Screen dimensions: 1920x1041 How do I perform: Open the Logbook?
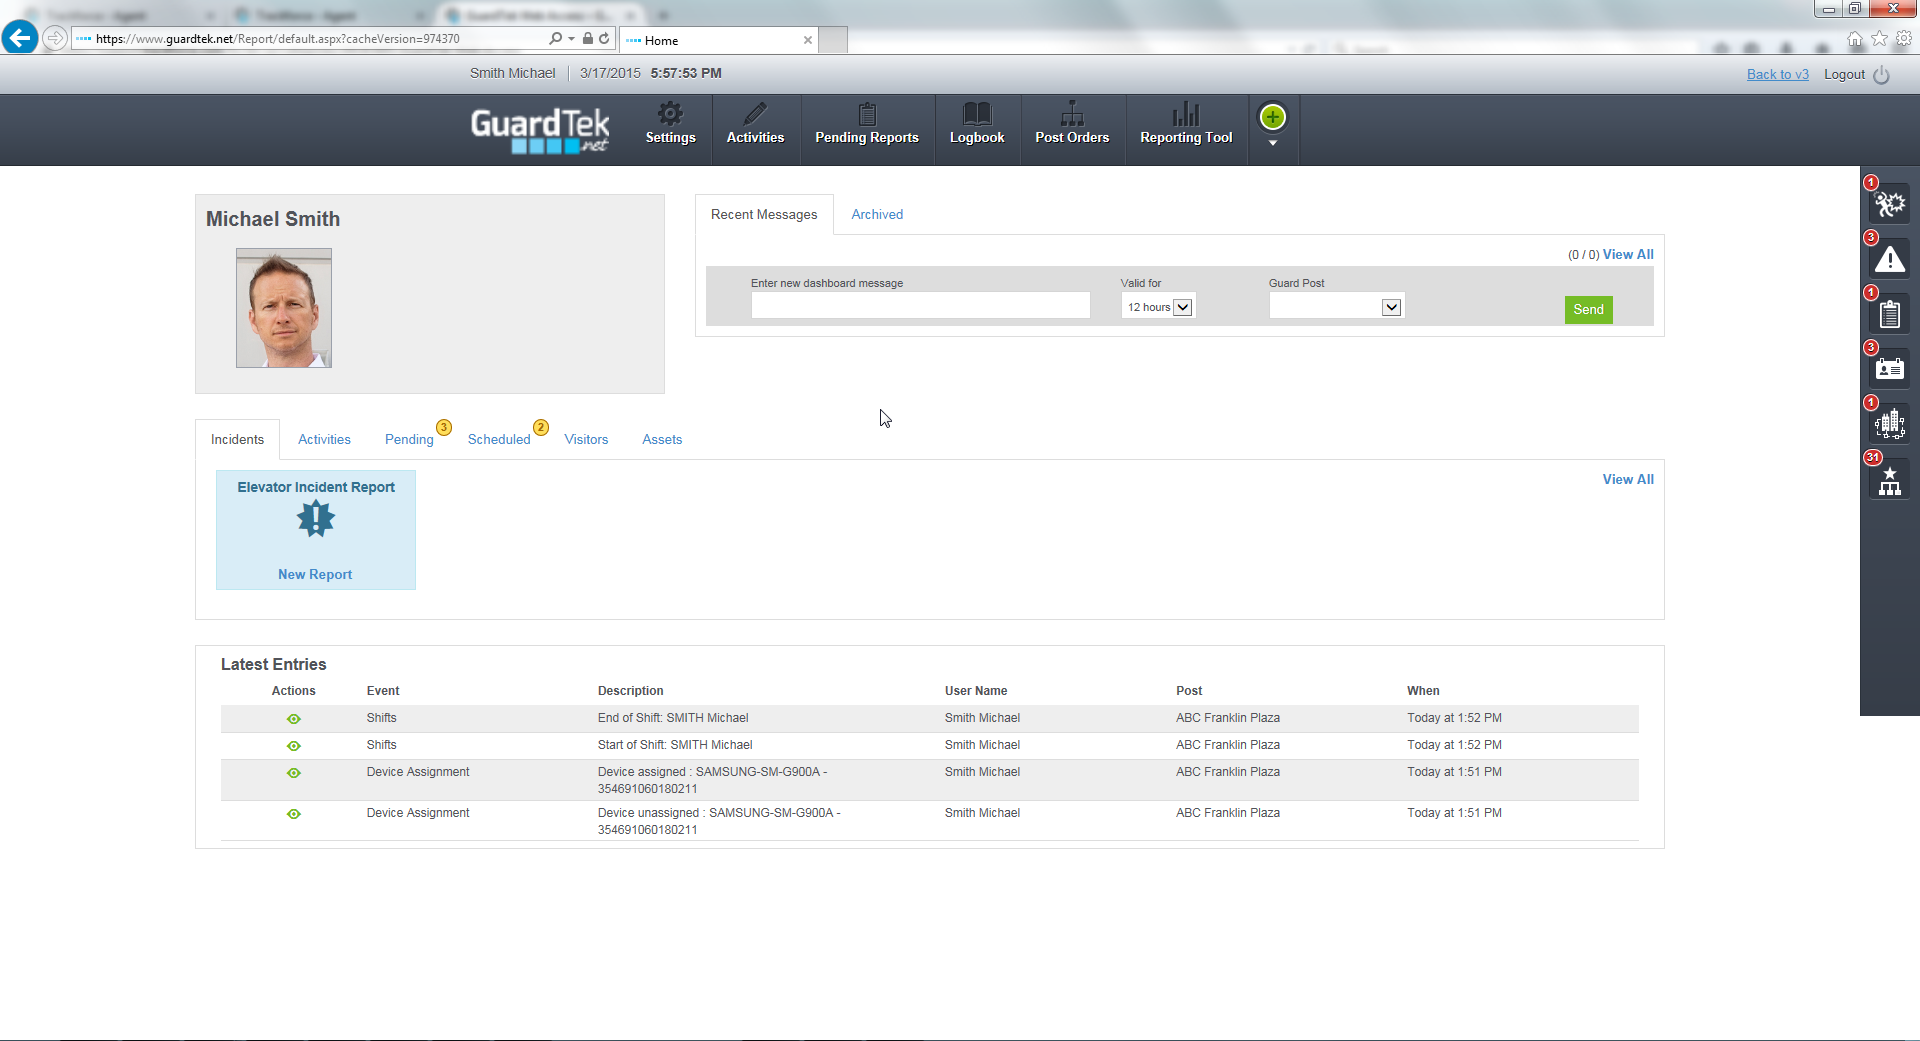[x=976, y=128]
